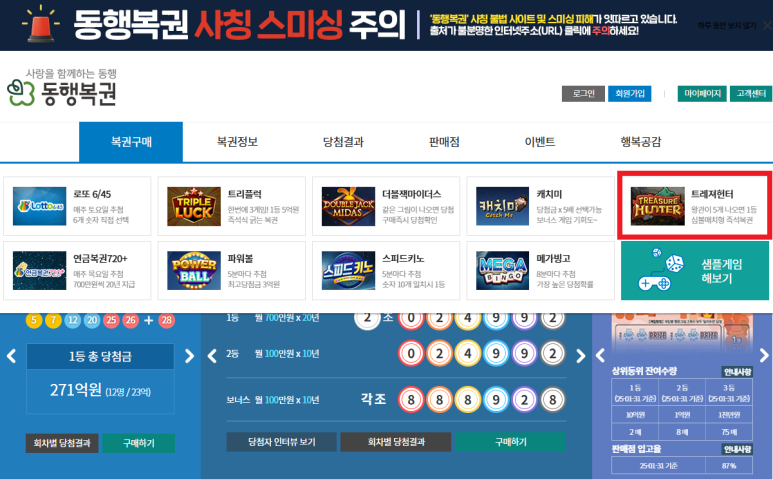Open the 행복공감 menu
The height and width of the screenshot is (480, 773).
tap(640, 142)
